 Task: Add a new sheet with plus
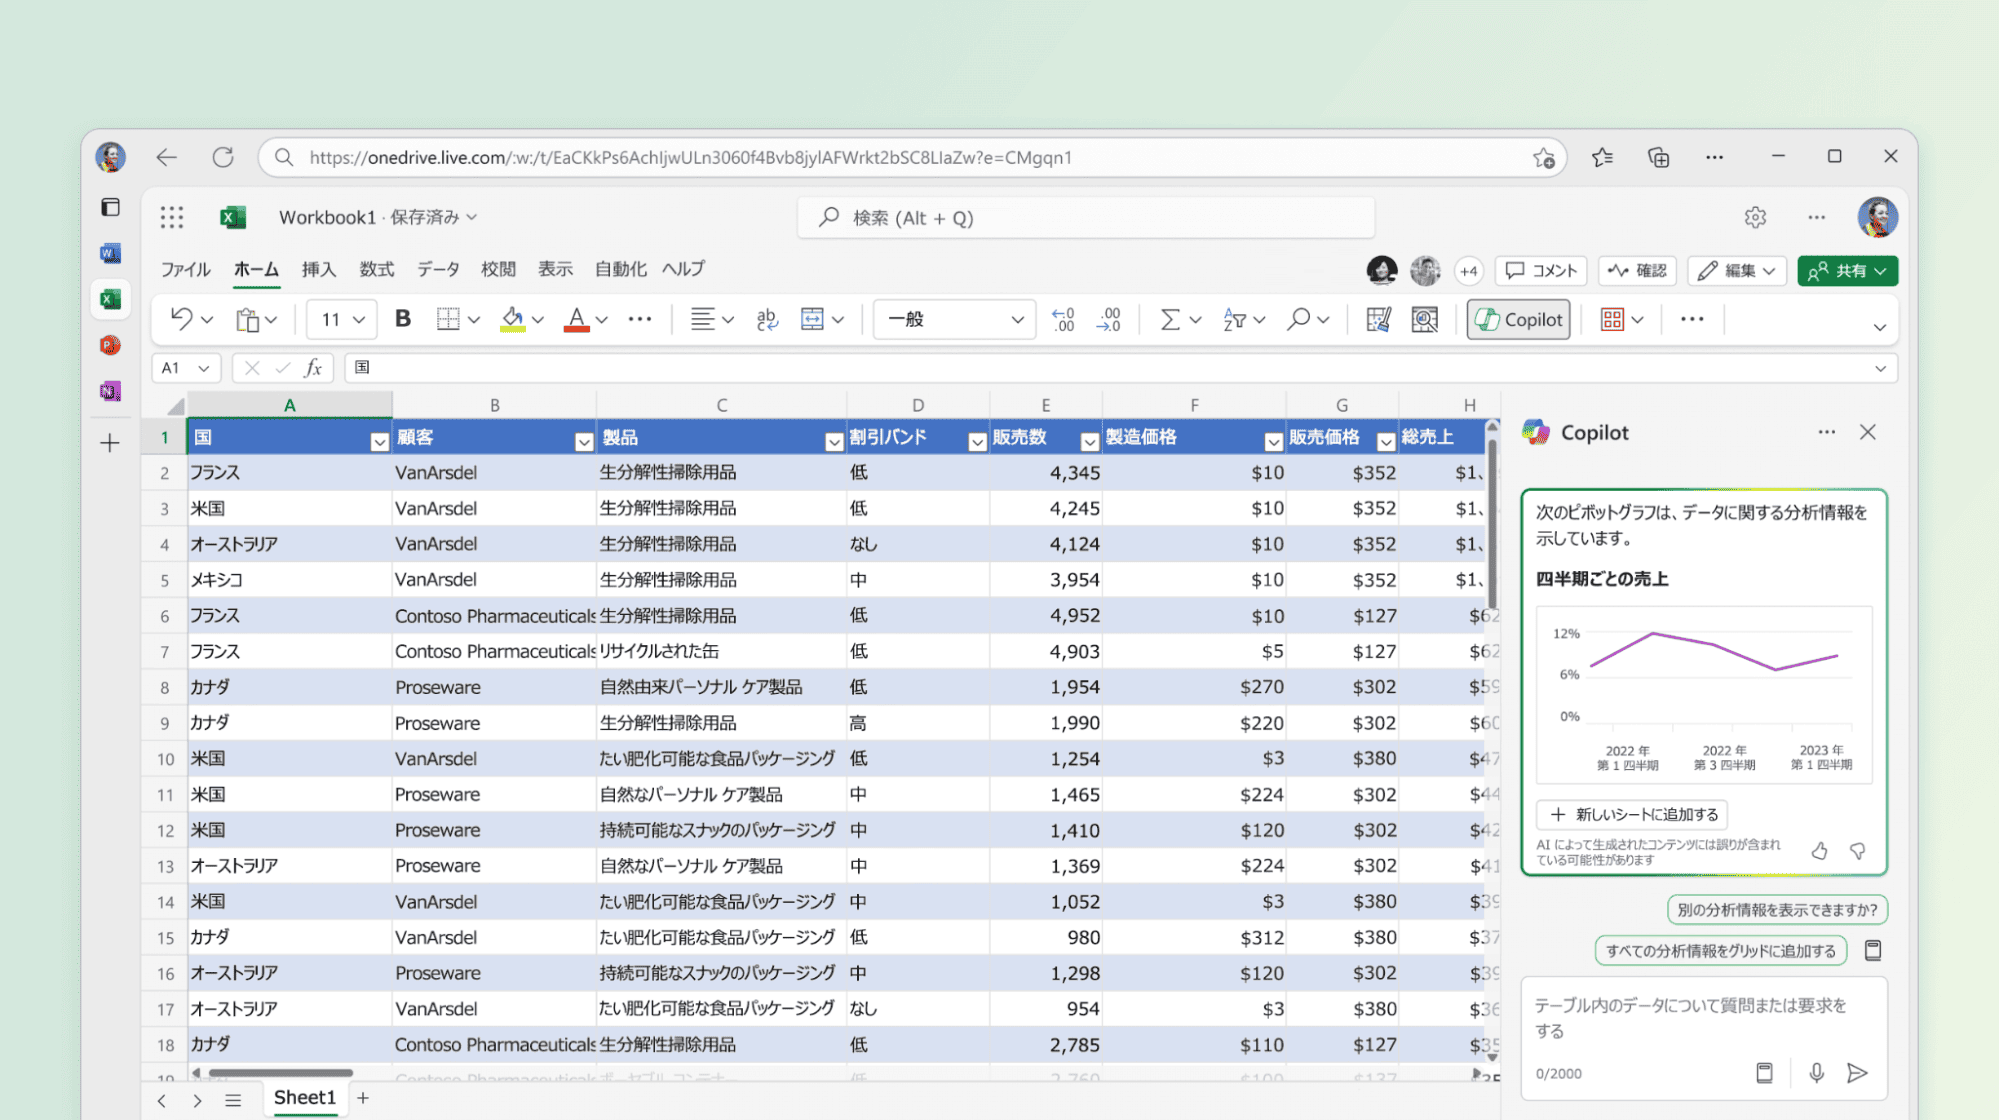(x=363, y=1098)
